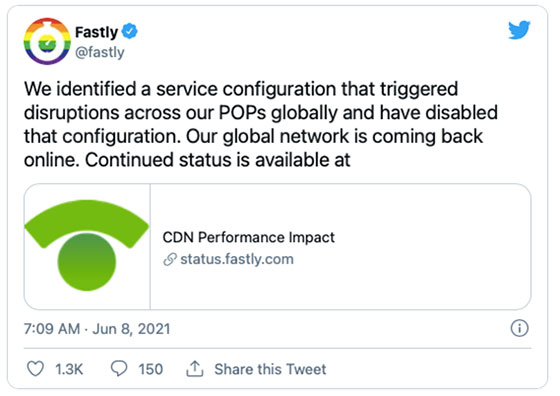Click the chain link icon beside status.fastly.com
The width and height of the screenshot is (560, 396).
click(x=170, y=259)
